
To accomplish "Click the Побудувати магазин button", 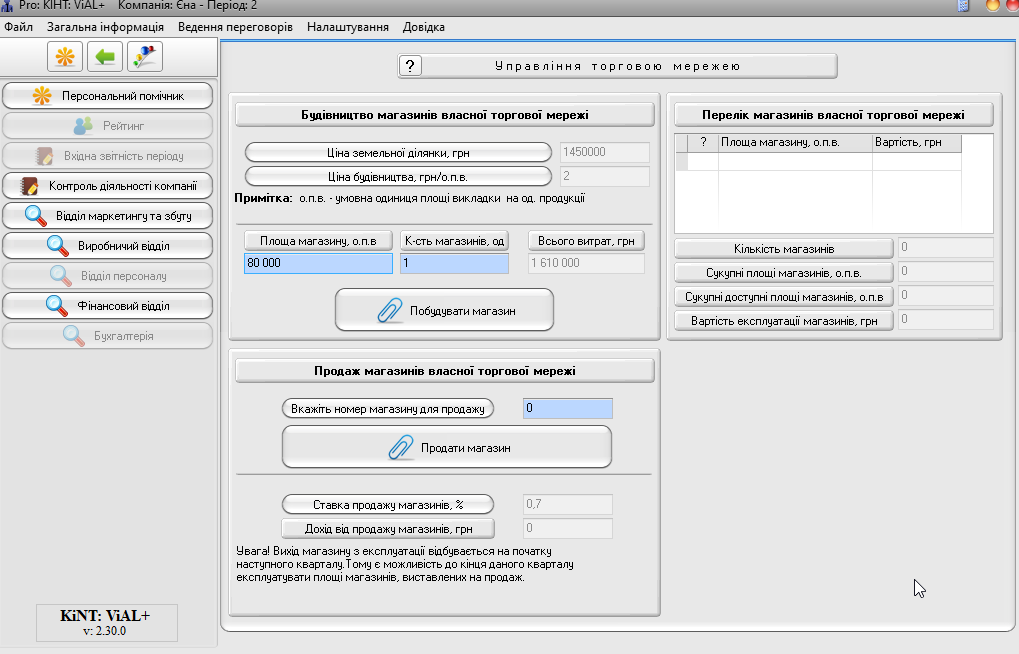I will 445,310.
